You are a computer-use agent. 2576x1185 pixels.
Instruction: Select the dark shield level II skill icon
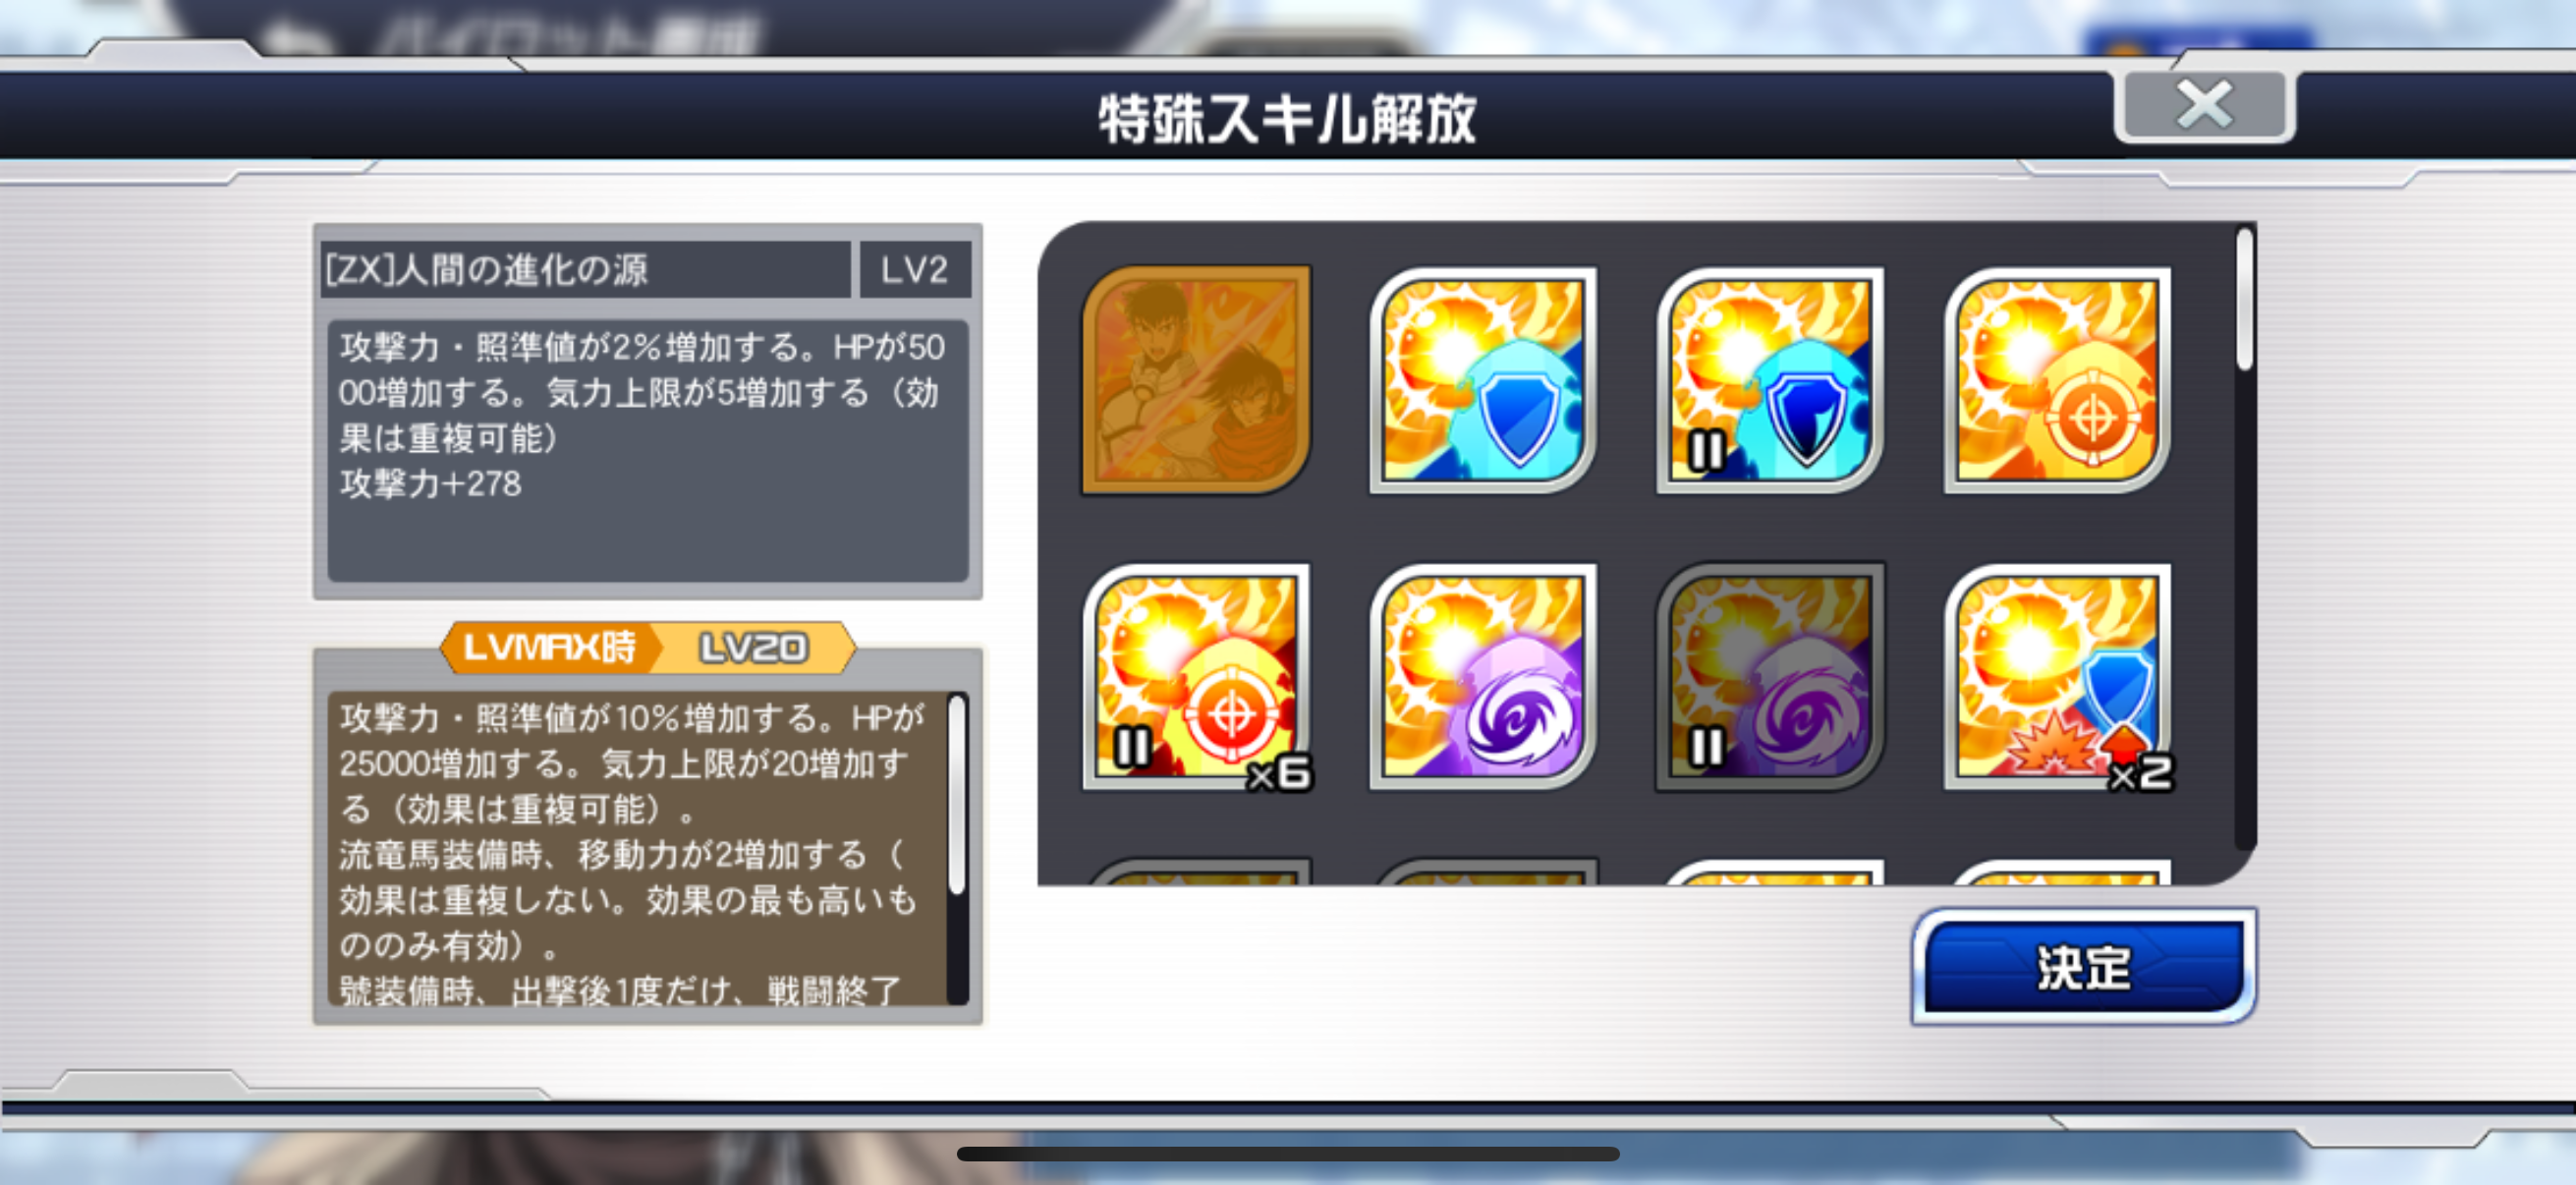click(x=1770, y=380)
